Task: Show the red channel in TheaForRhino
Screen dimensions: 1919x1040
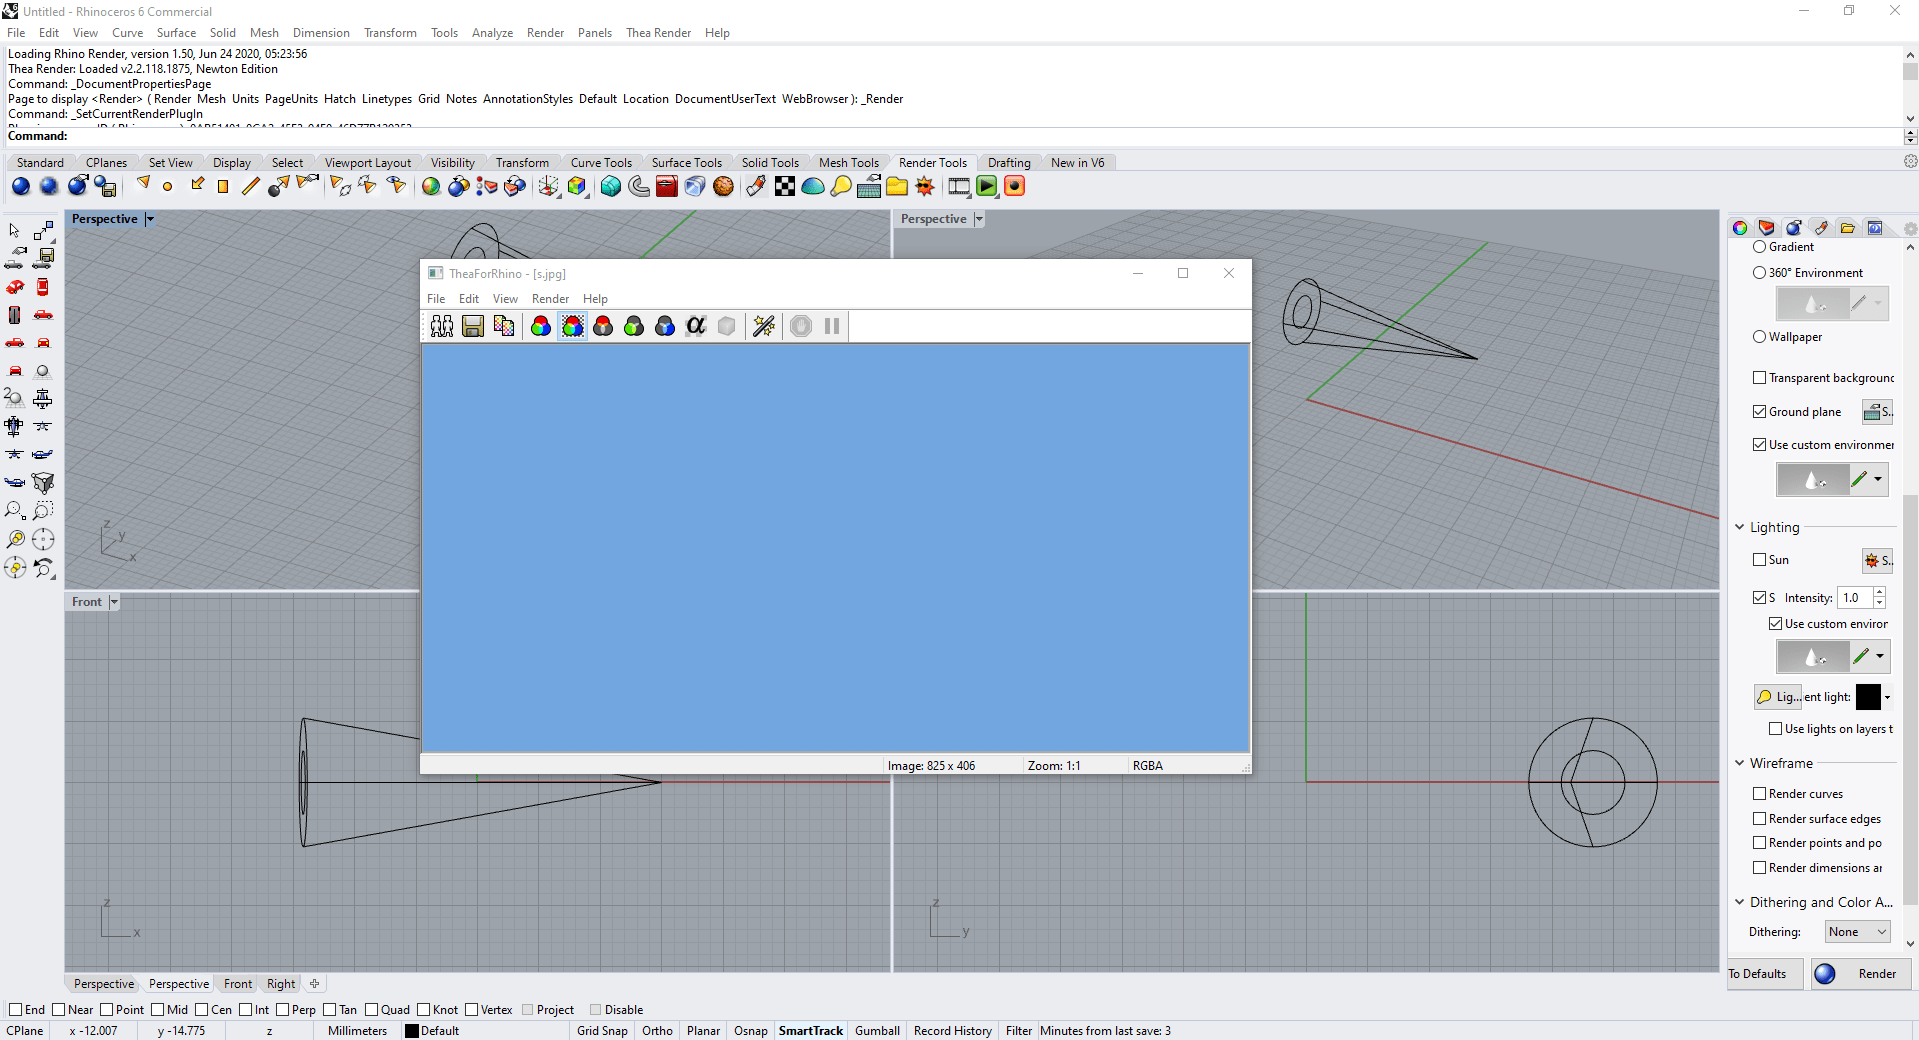Action: click(x=603, y=326)
